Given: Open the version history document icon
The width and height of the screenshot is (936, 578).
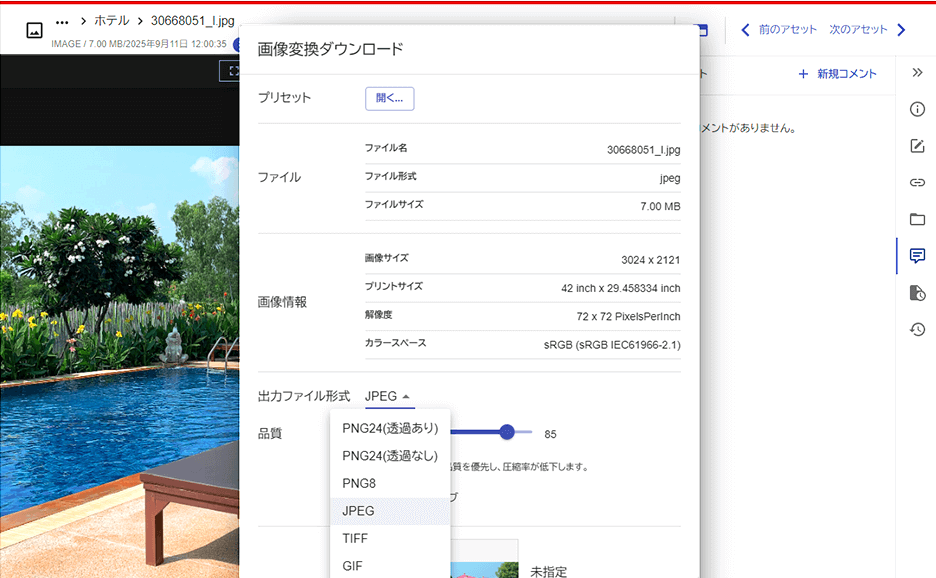Looking at the screenshot, I should 917,292.
